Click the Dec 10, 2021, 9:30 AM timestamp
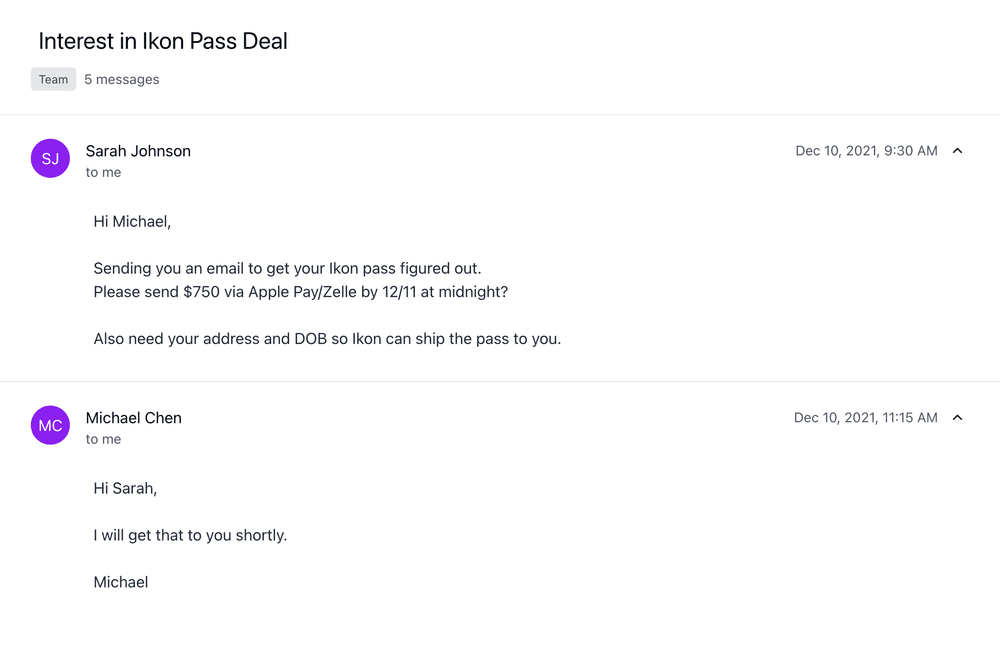Image resolution: width=1000 pixels, height=646 pixels. pyautogui.click(x=866, y=151)
